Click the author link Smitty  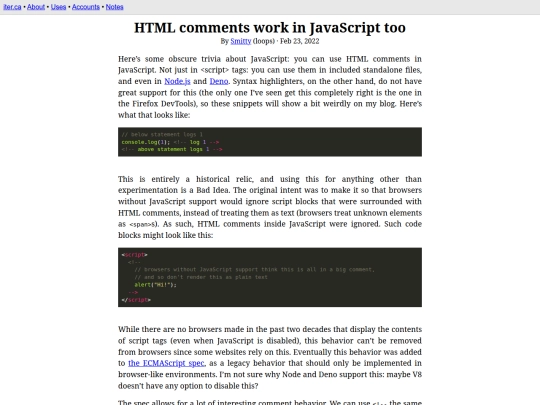(241, 41)
